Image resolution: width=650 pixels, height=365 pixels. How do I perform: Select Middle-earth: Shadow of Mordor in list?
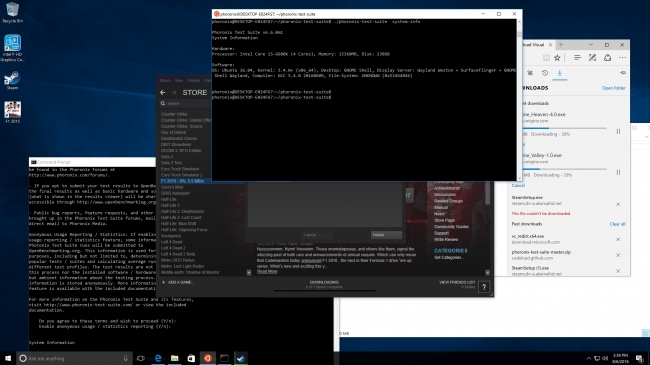point(190,273)
